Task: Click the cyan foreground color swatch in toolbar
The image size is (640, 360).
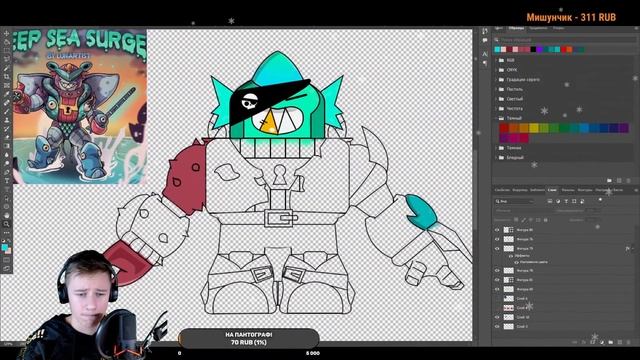Action: pos(5,246)
